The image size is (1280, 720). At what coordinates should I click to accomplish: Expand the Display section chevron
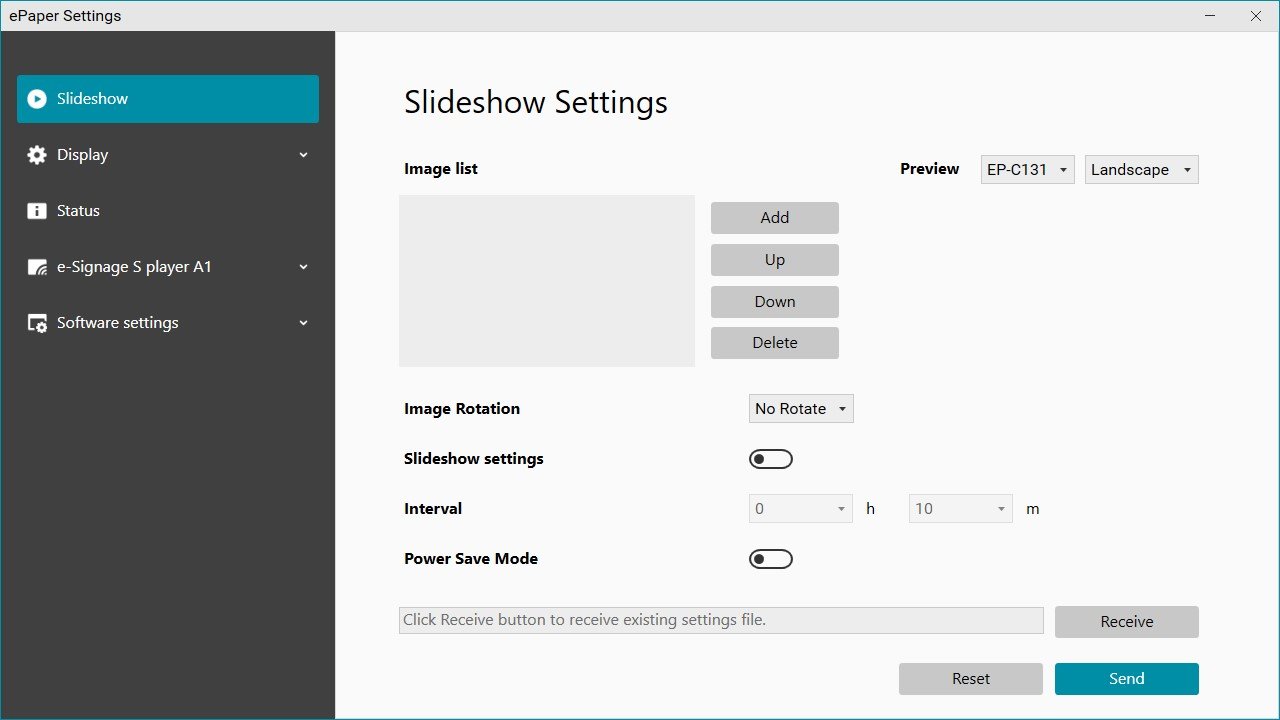(303, 155)
